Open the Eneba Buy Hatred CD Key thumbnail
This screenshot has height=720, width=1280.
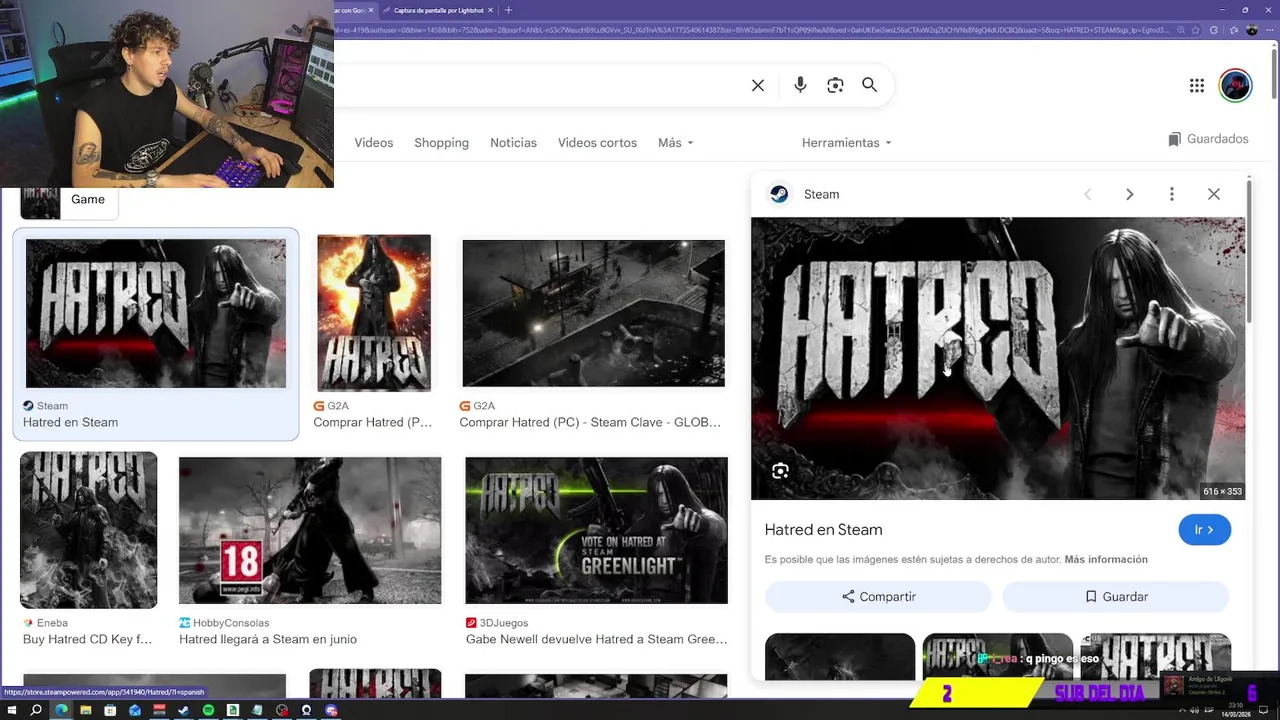(88, 530)
